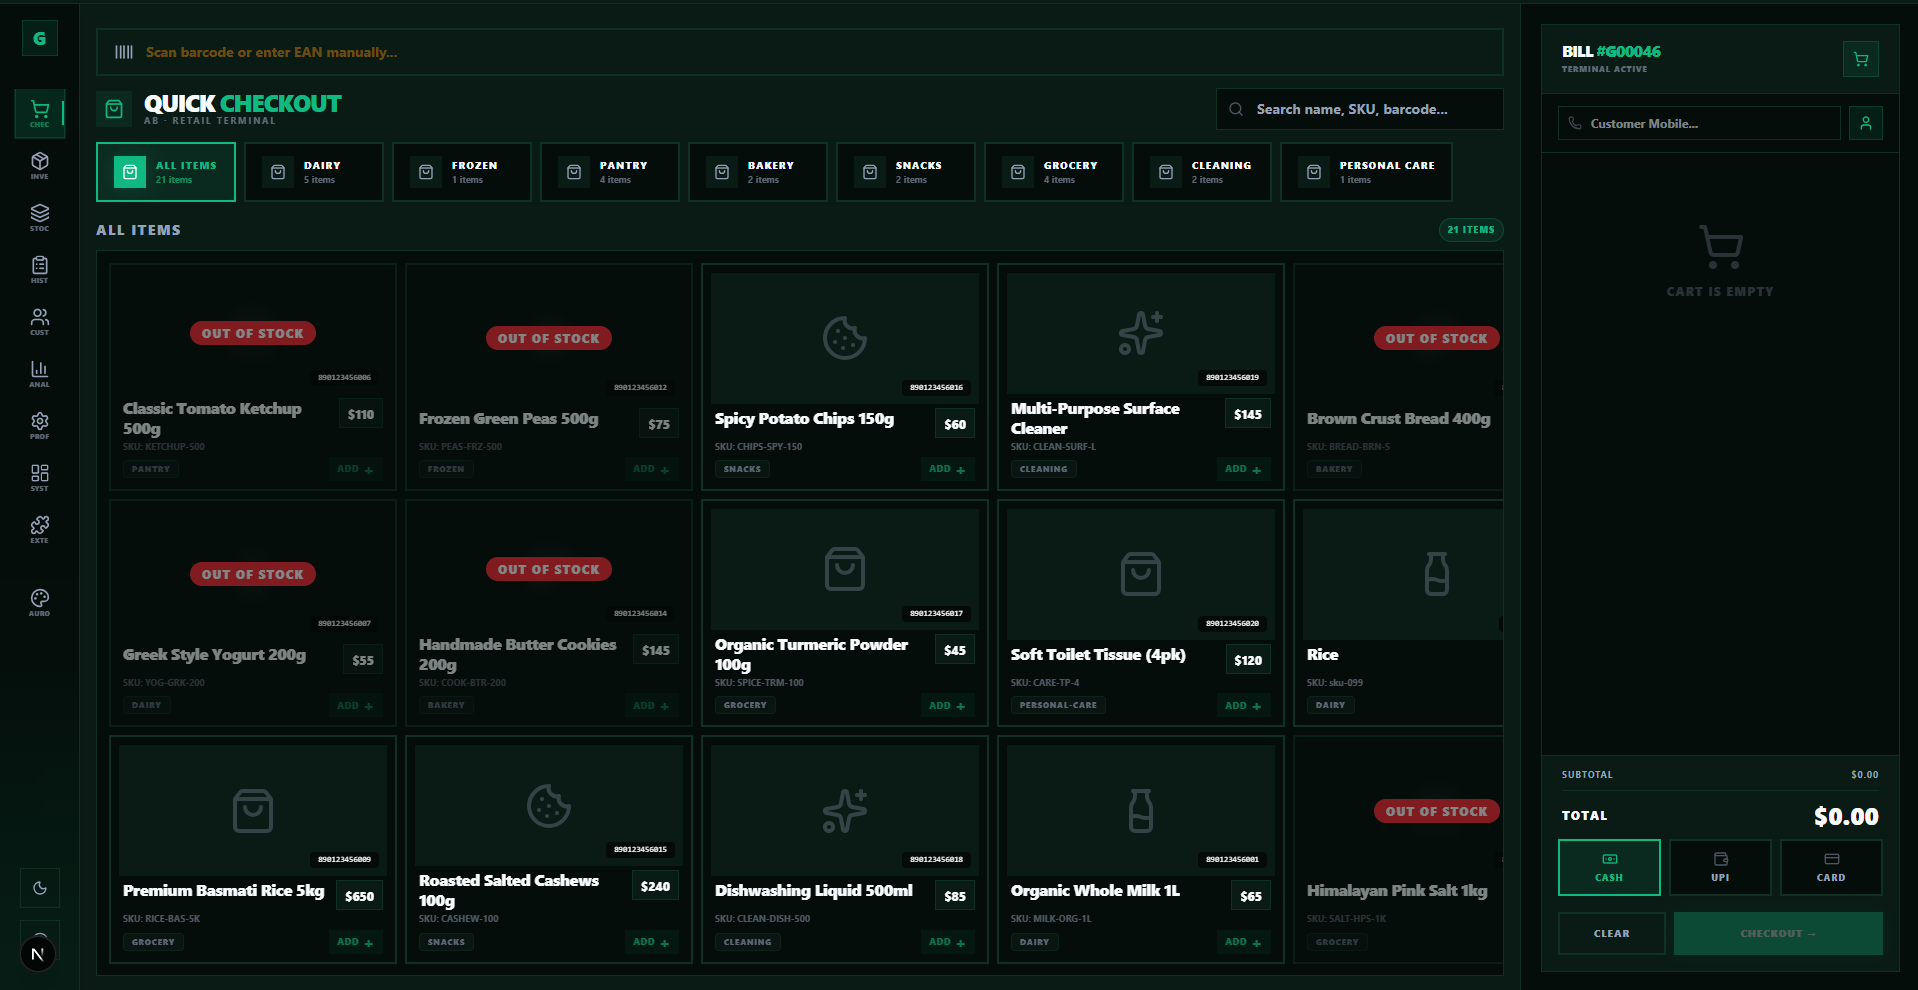Choose UPI payment method
Image resolution: width=1918 pixels, height=990 pixels.
[x=1720, y=867]
